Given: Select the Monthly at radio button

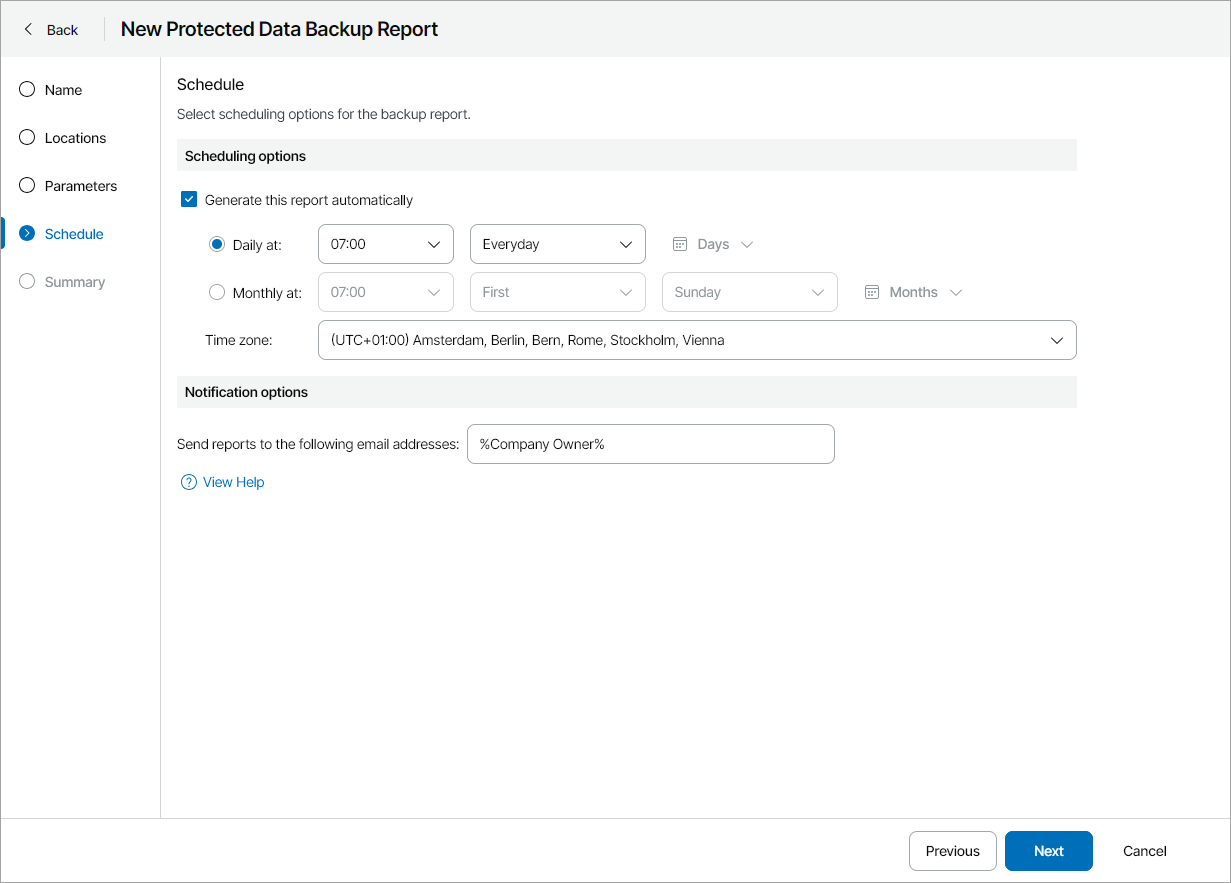Looking at the screenshot, I should (x=217, y=292).
